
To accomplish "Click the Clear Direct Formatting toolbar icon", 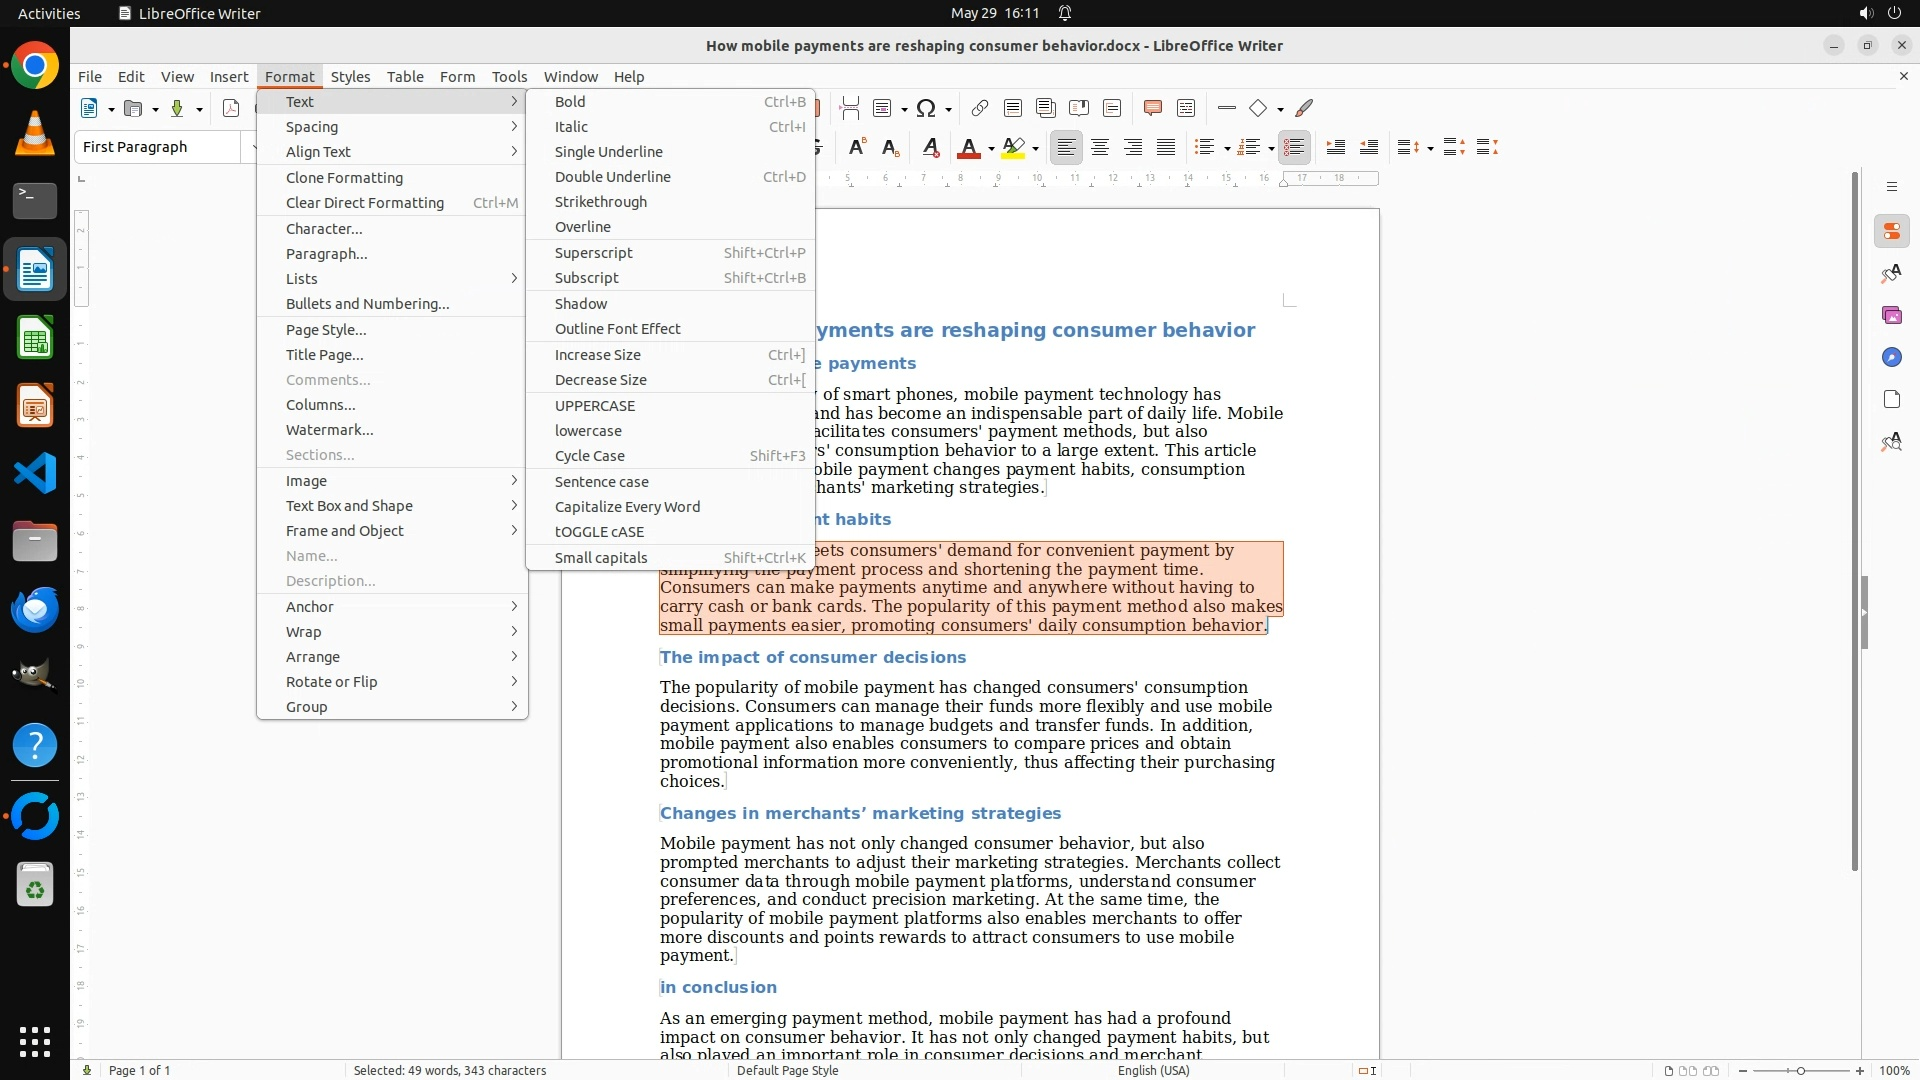I will pyautogui.click(x=930, y=148).
